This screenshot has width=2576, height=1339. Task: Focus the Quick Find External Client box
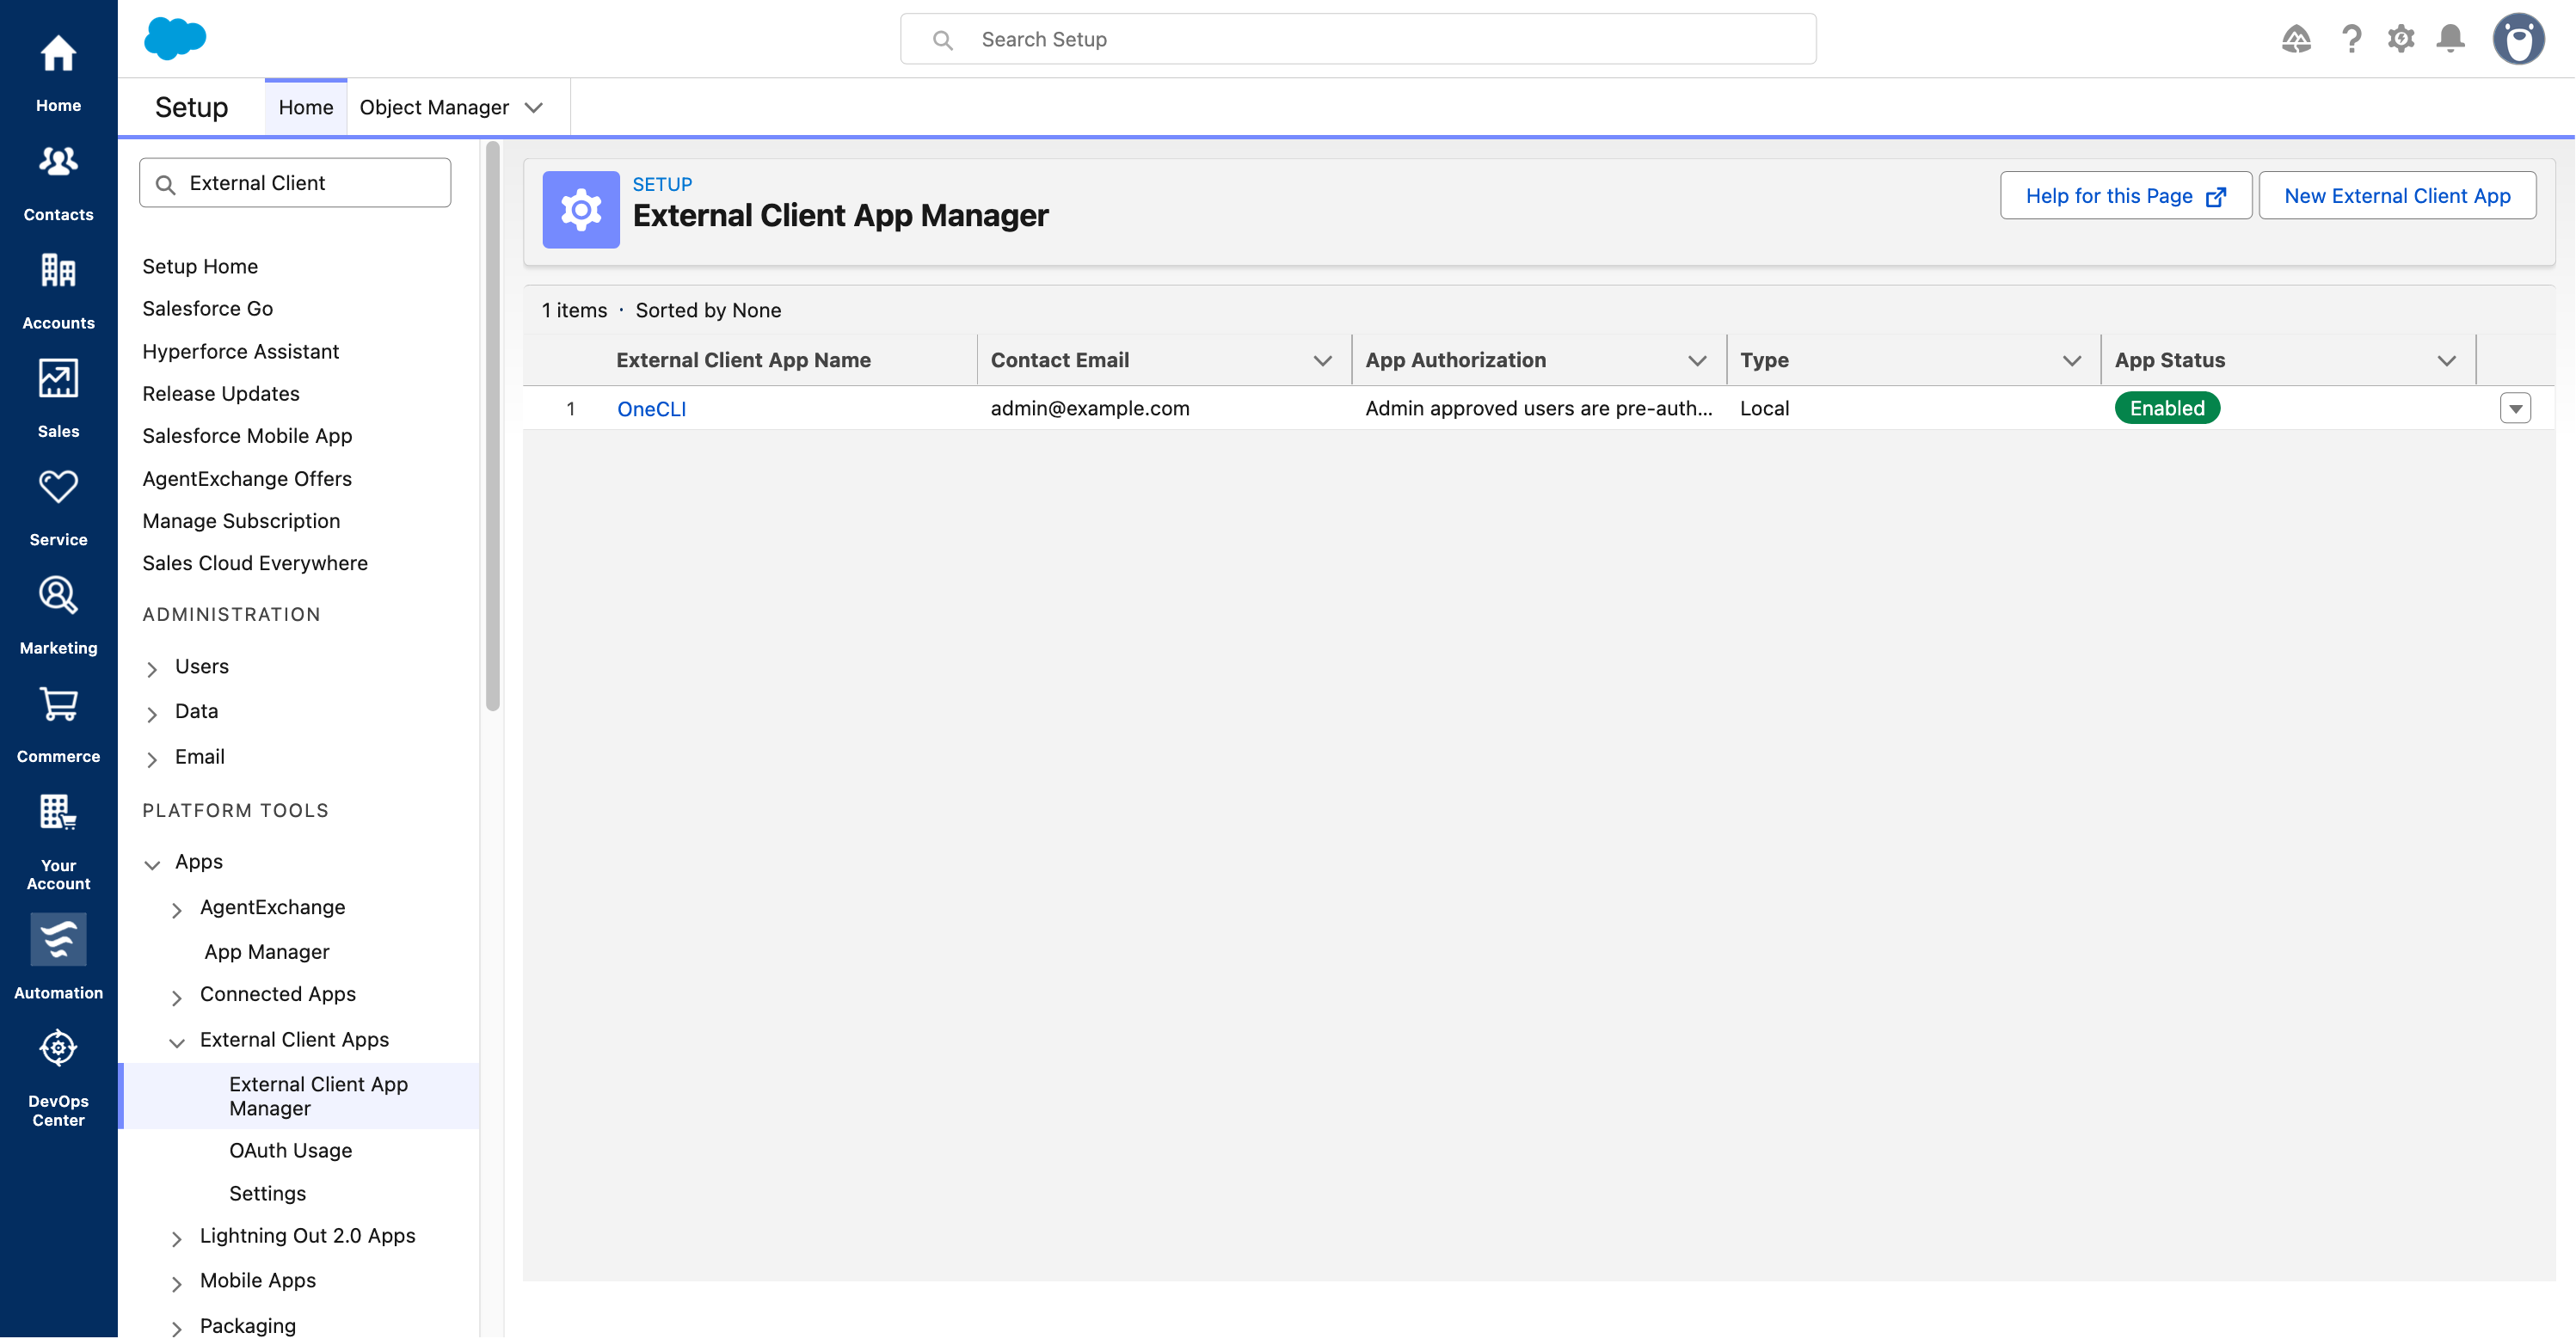295,183
